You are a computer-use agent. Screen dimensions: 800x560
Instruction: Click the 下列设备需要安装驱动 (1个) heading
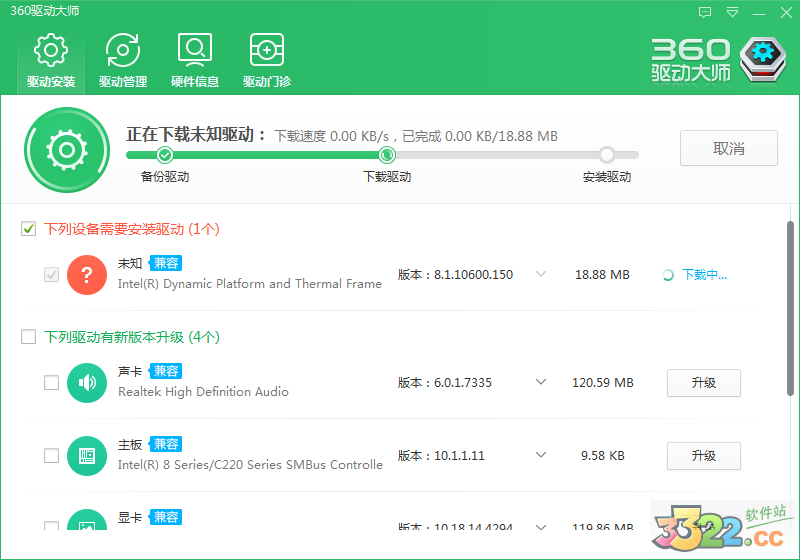pyautogui.click(x=132, y=229)
